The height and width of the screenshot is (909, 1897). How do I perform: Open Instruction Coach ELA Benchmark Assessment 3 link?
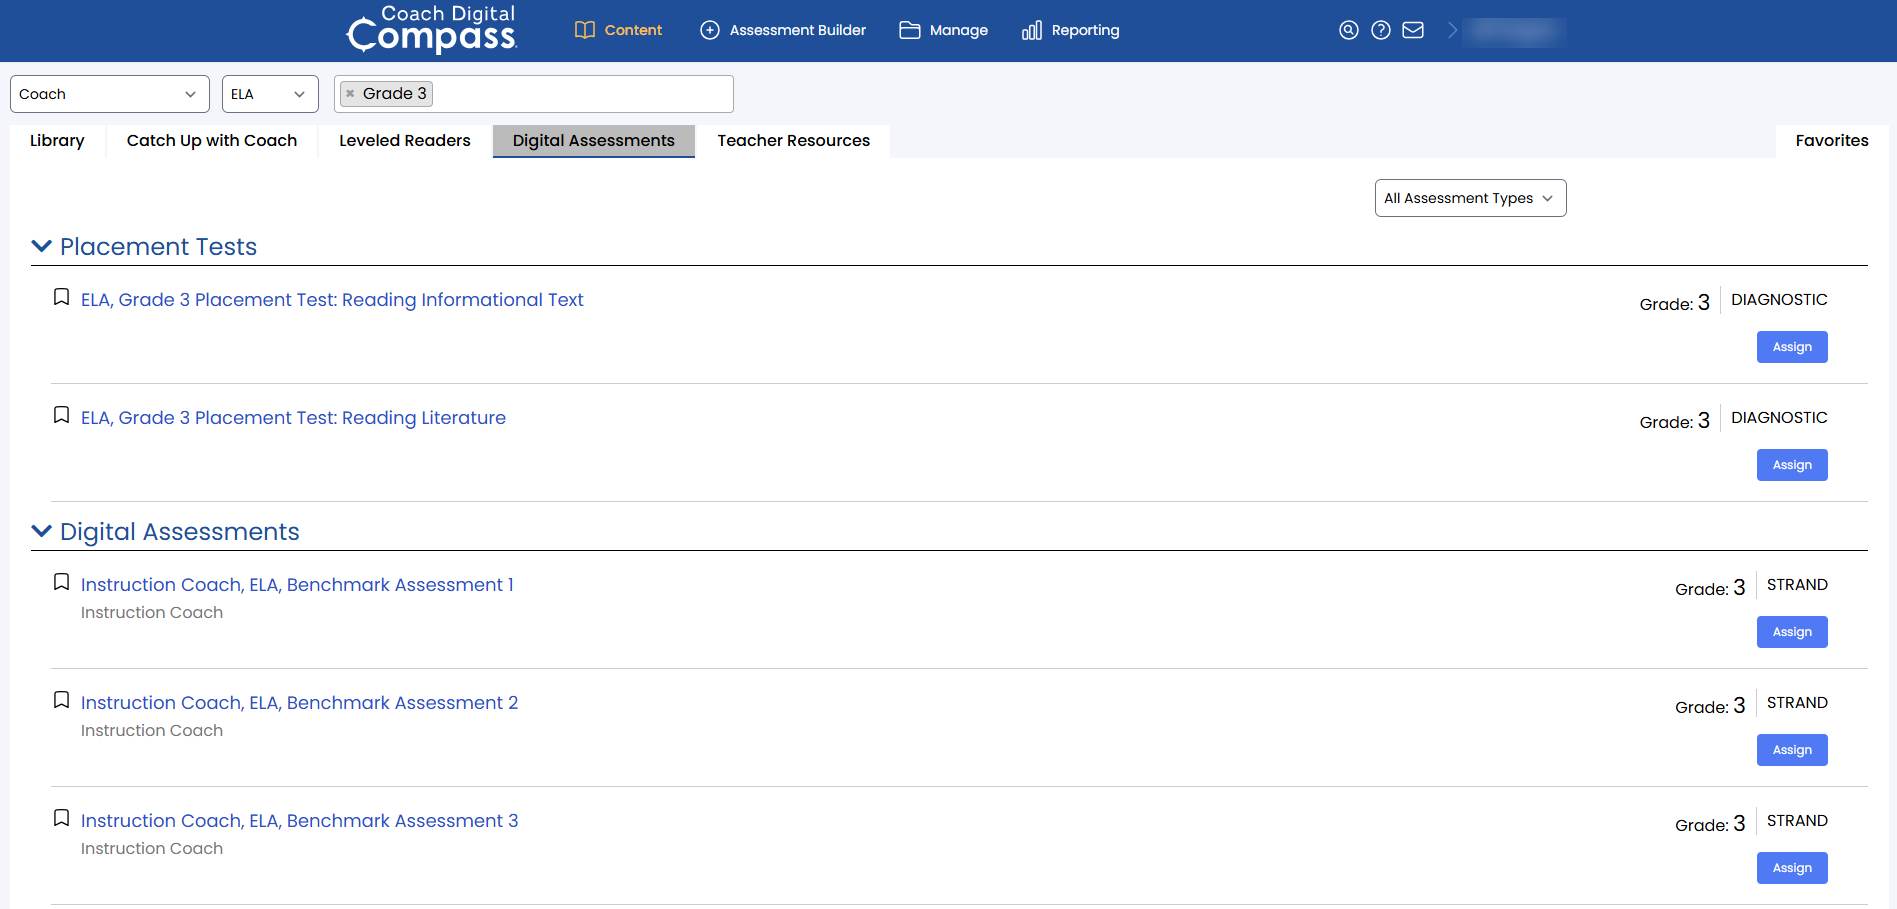pos(300,821)
